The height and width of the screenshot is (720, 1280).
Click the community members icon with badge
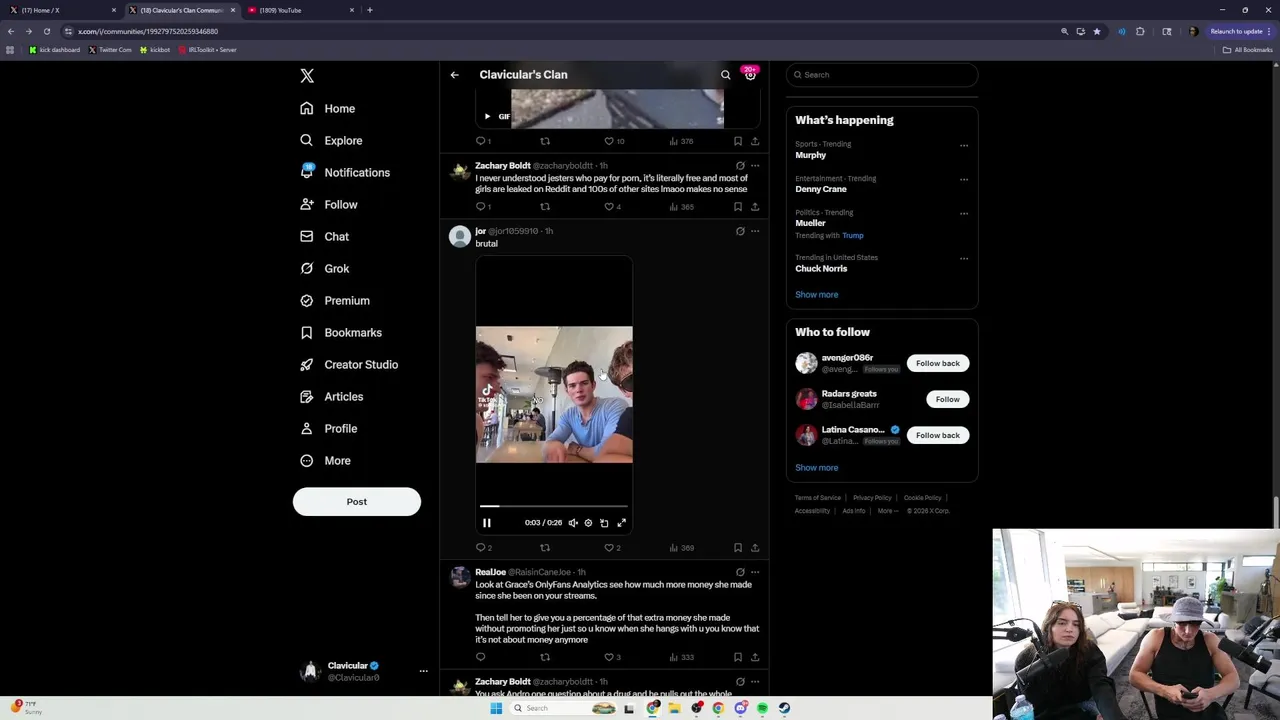point(750,75)
